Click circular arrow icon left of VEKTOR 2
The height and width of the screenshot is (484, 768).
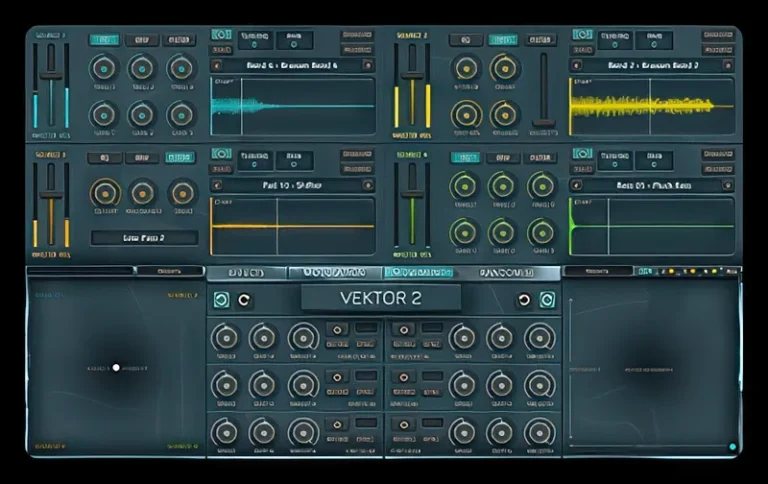click(x=244, y=300)
